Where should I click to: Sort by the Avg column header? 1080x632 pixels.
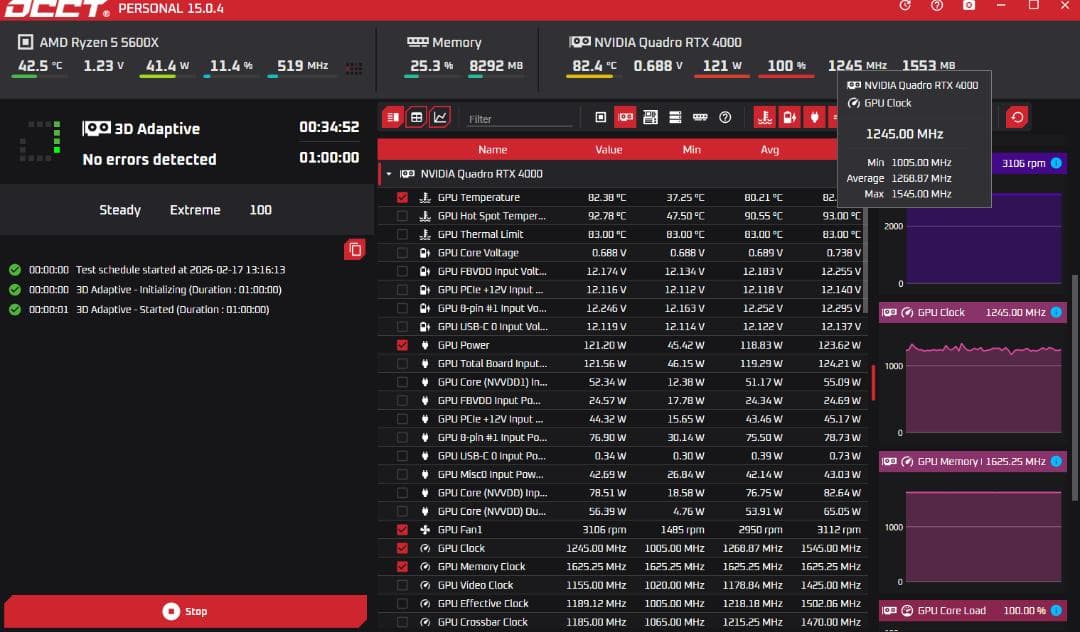tap(769, 149)
